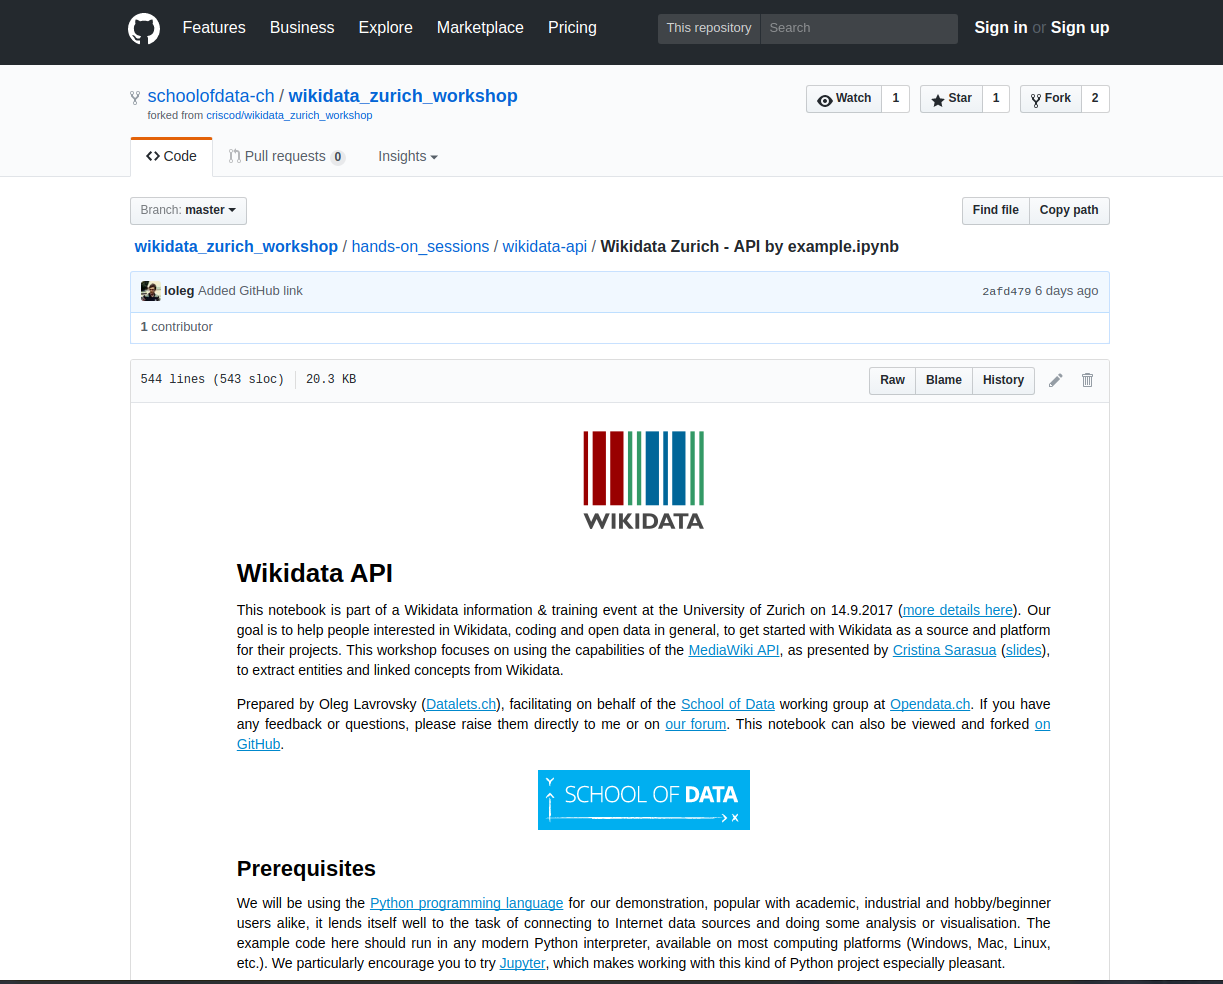Open the Opendata.ch link
The height and width of the screenshot is (984, 1223).
[930, 704]
